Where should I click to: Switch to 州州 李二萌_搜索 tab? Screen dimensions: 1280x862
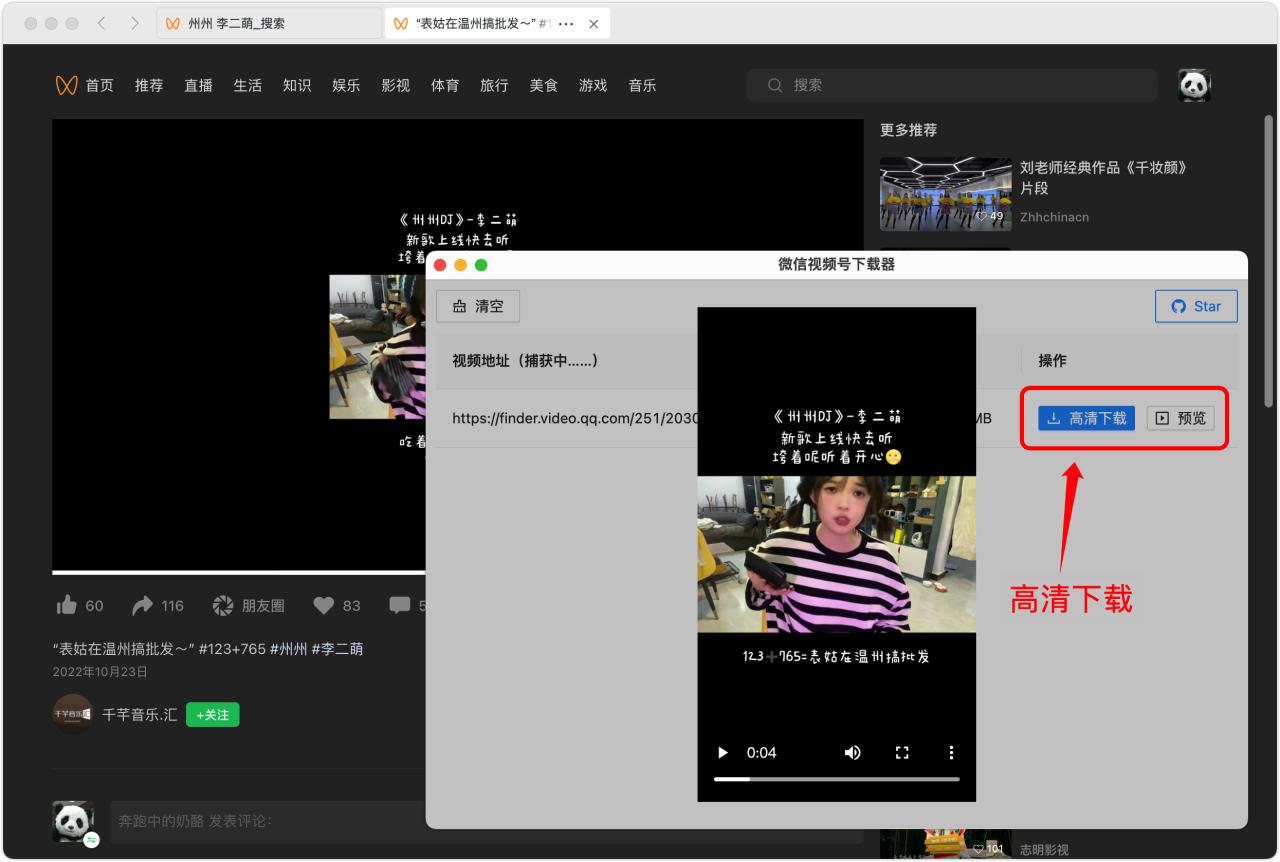(x=268, y=23)
